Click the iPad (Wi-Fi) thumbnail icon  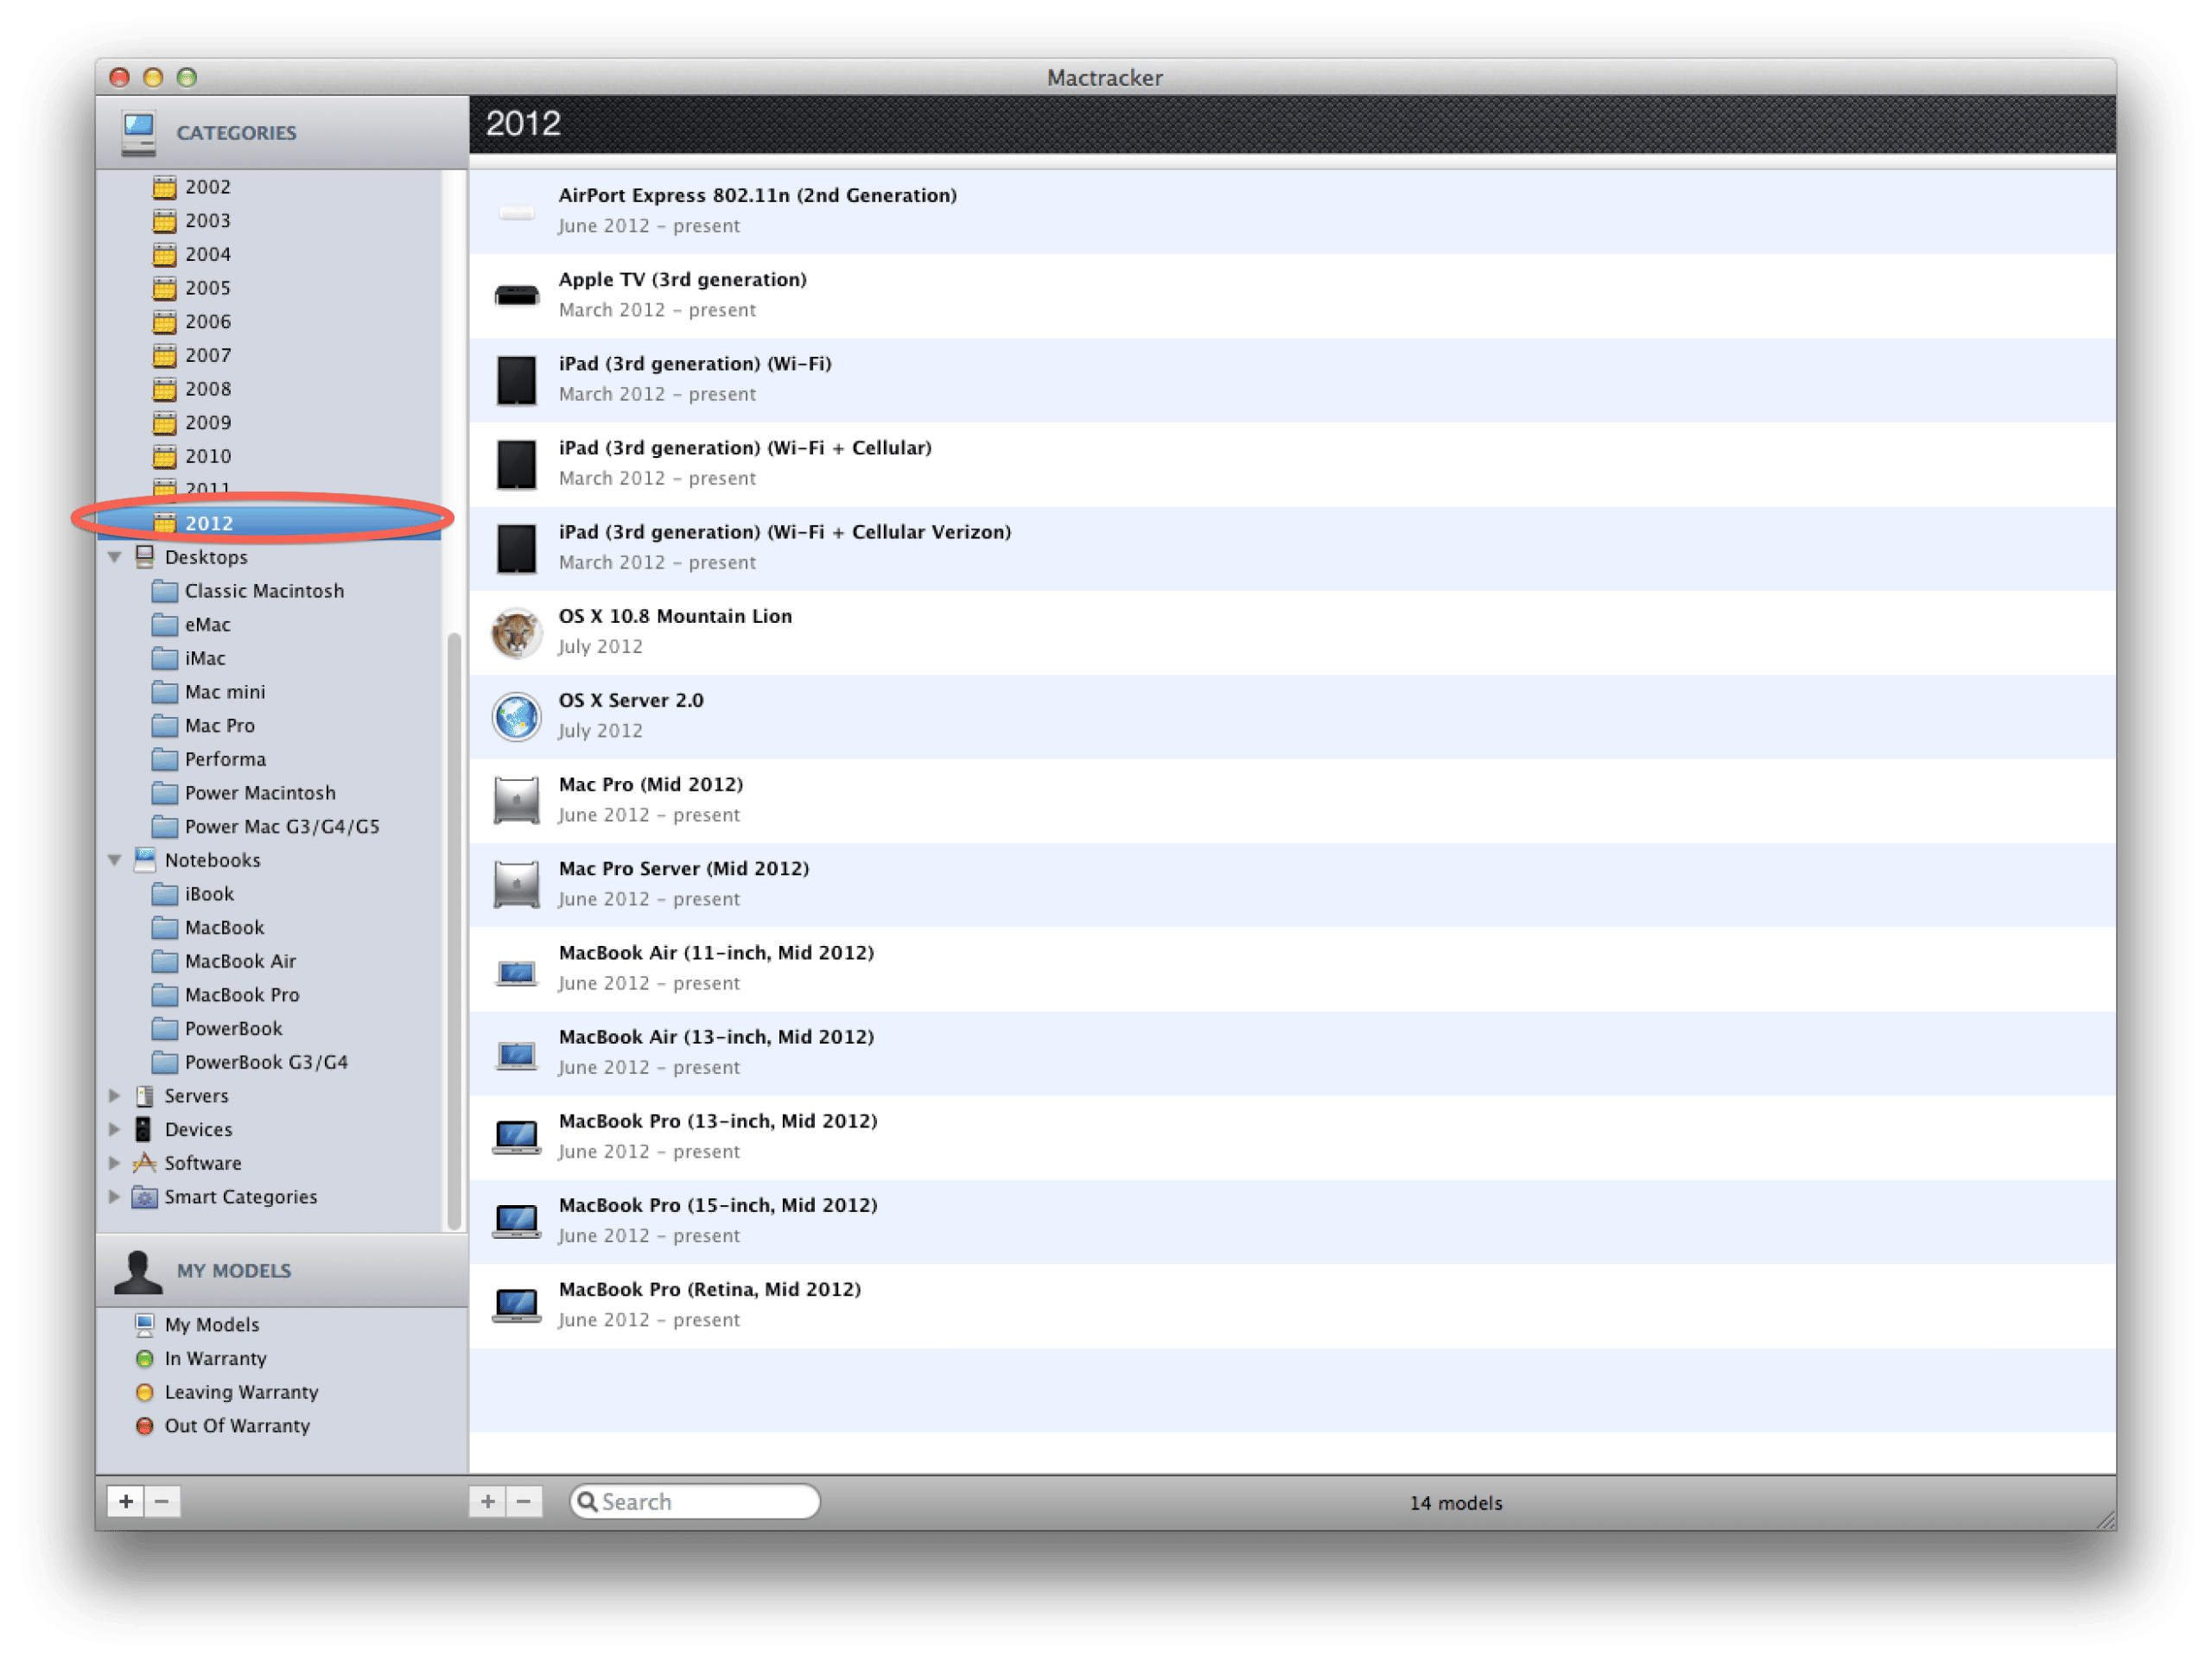coord(517,380)
